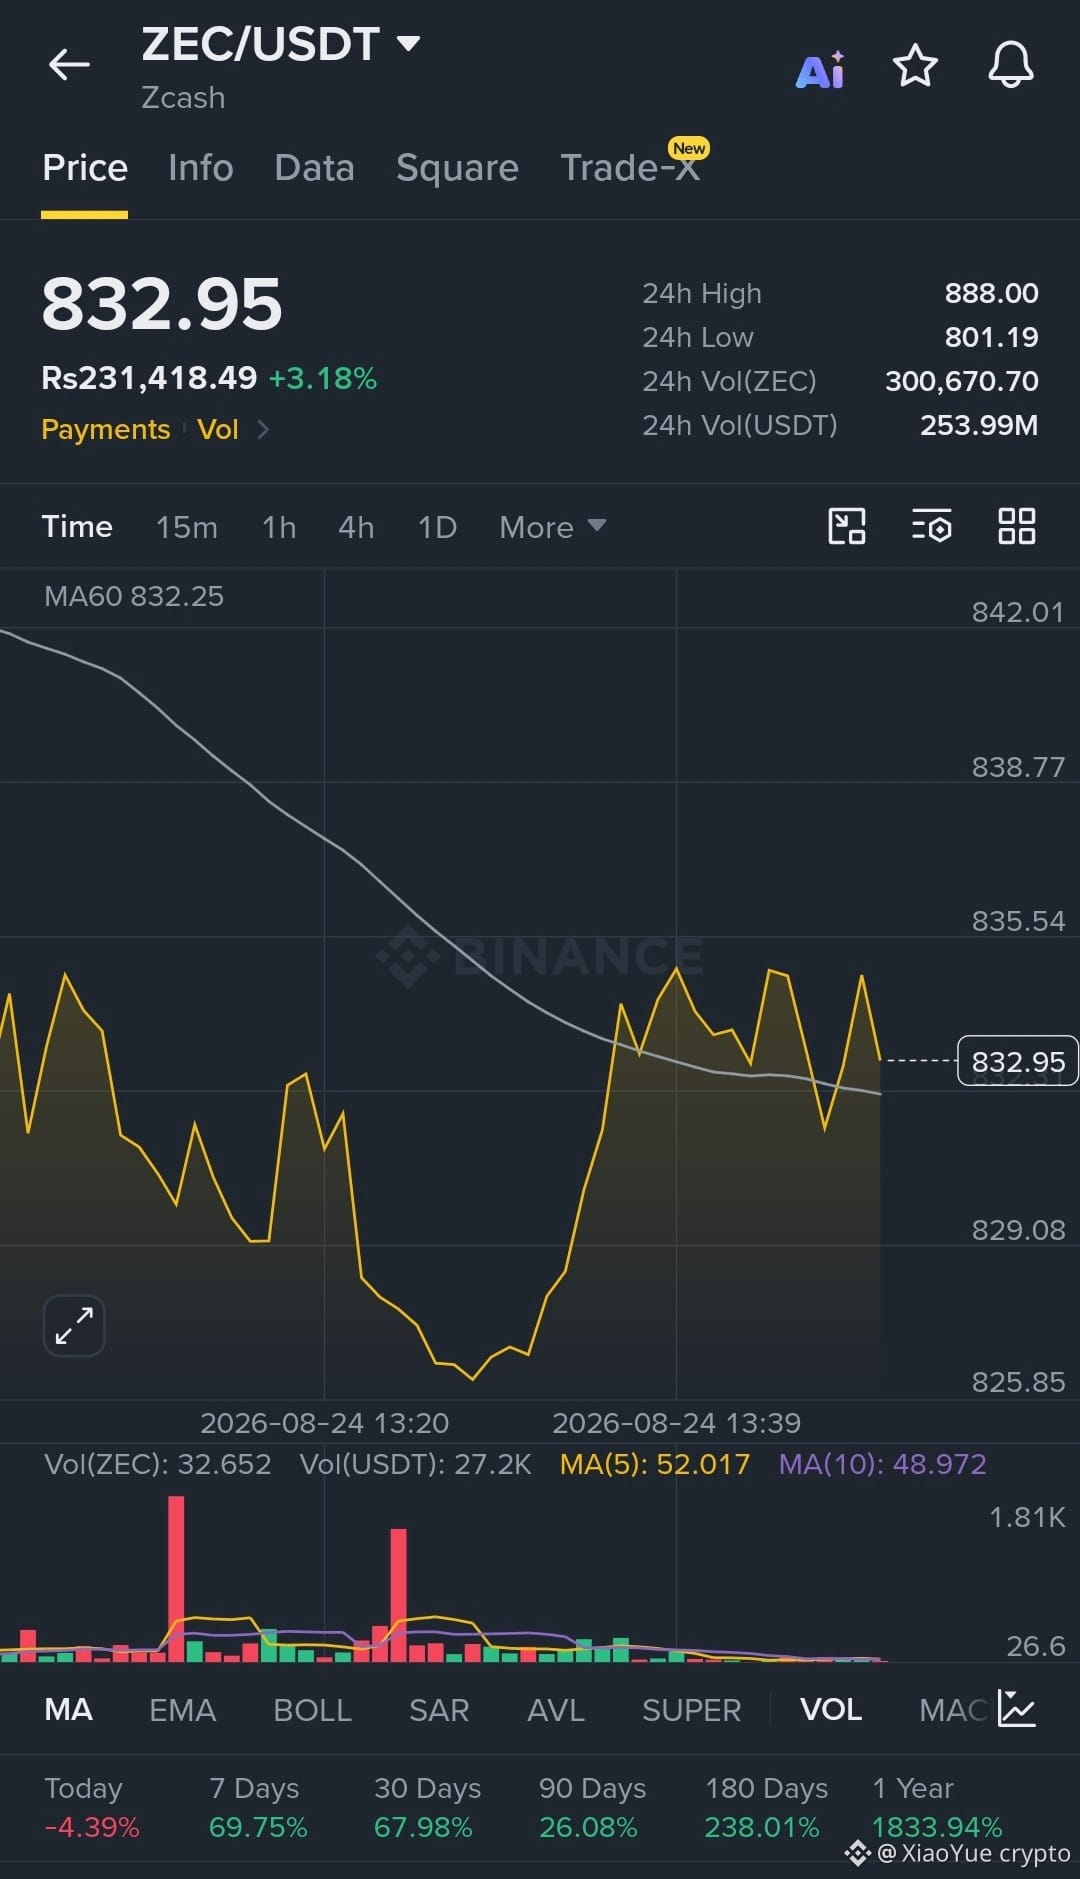This screenshot has width=1080, height=1879.
Task: Click the Vol(USDT): 27.2K readout
Action: click(x=416, y=1464)
